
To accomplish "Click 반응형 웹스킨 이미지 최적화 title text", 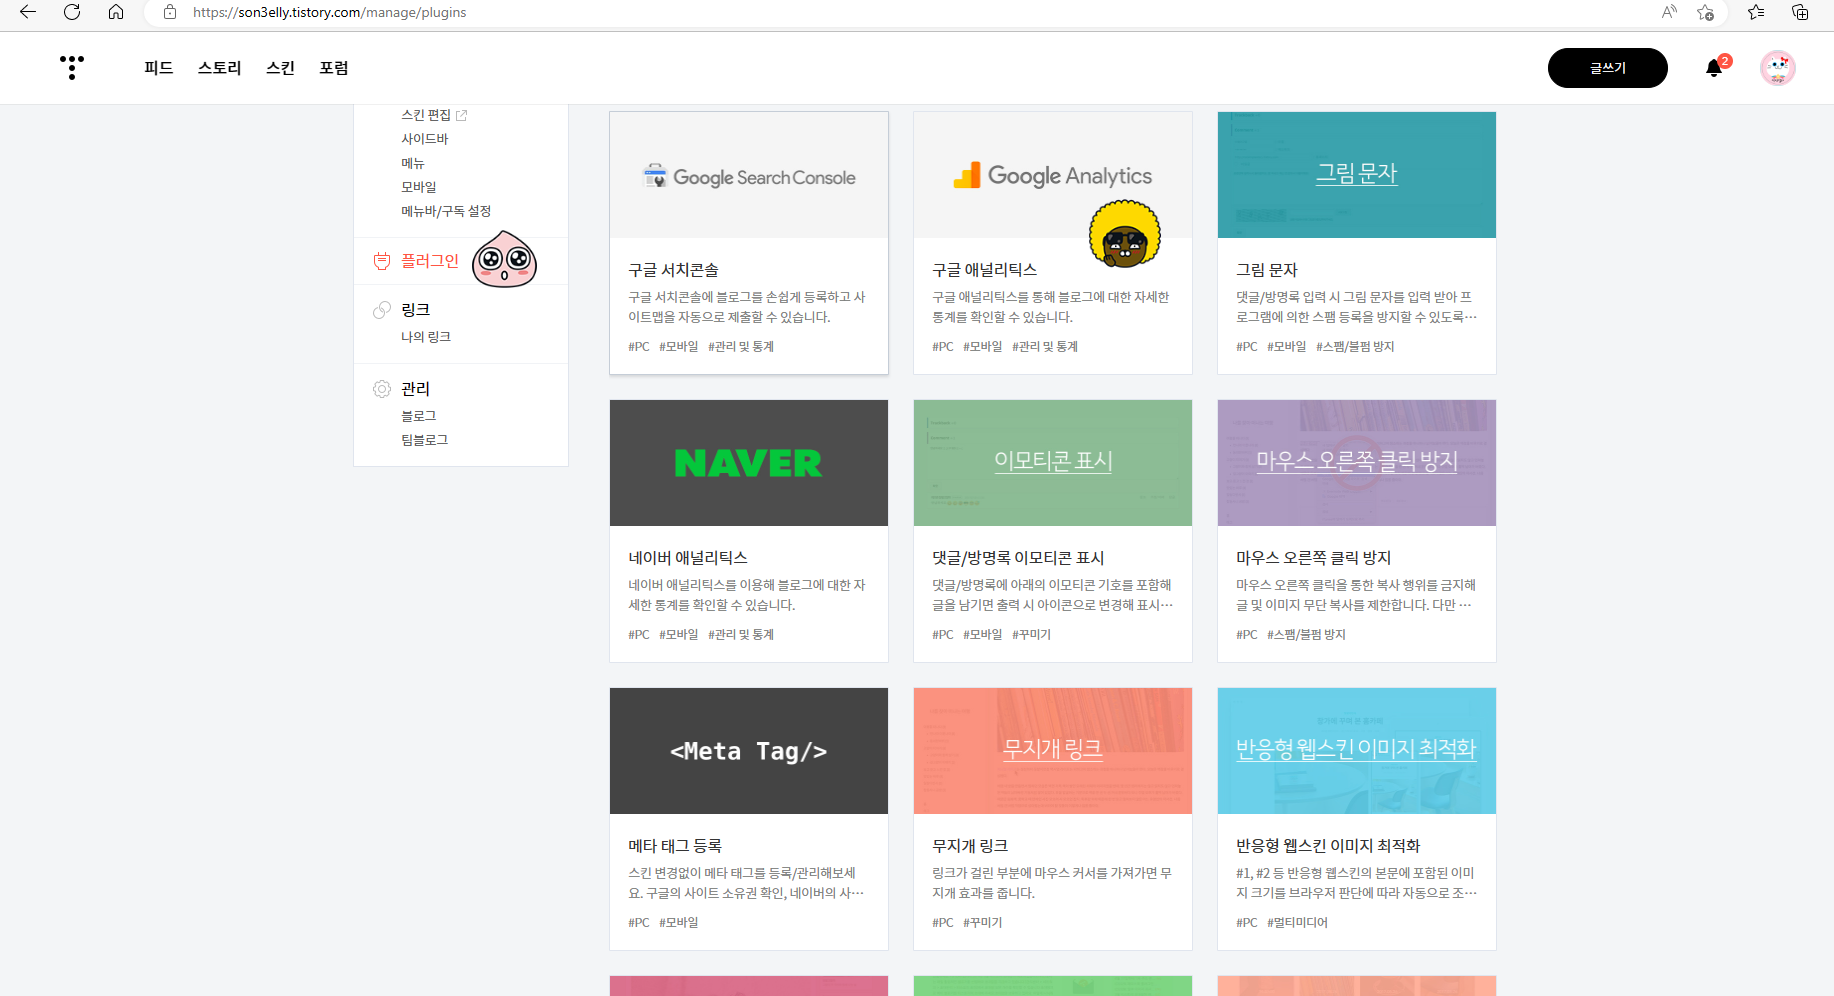I will pyautogui.click(x=1328, y=846).
